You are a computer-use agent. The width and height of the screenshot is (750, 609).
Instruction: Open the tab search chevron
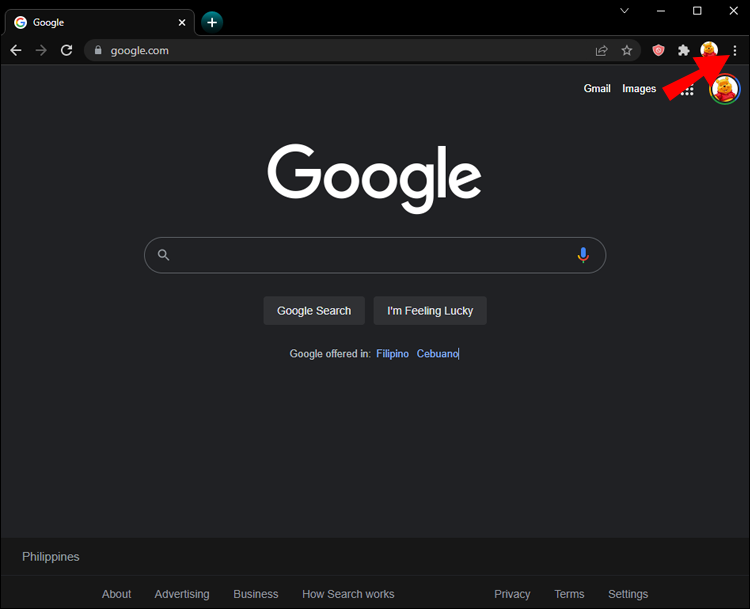(x=624, y=11)
